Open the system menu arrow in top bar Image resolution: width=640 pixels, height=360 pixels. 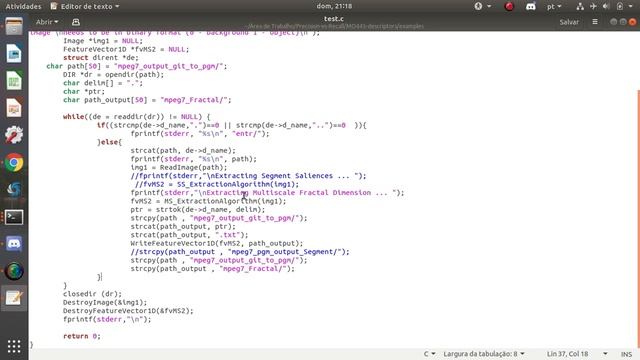pos(631,6)
